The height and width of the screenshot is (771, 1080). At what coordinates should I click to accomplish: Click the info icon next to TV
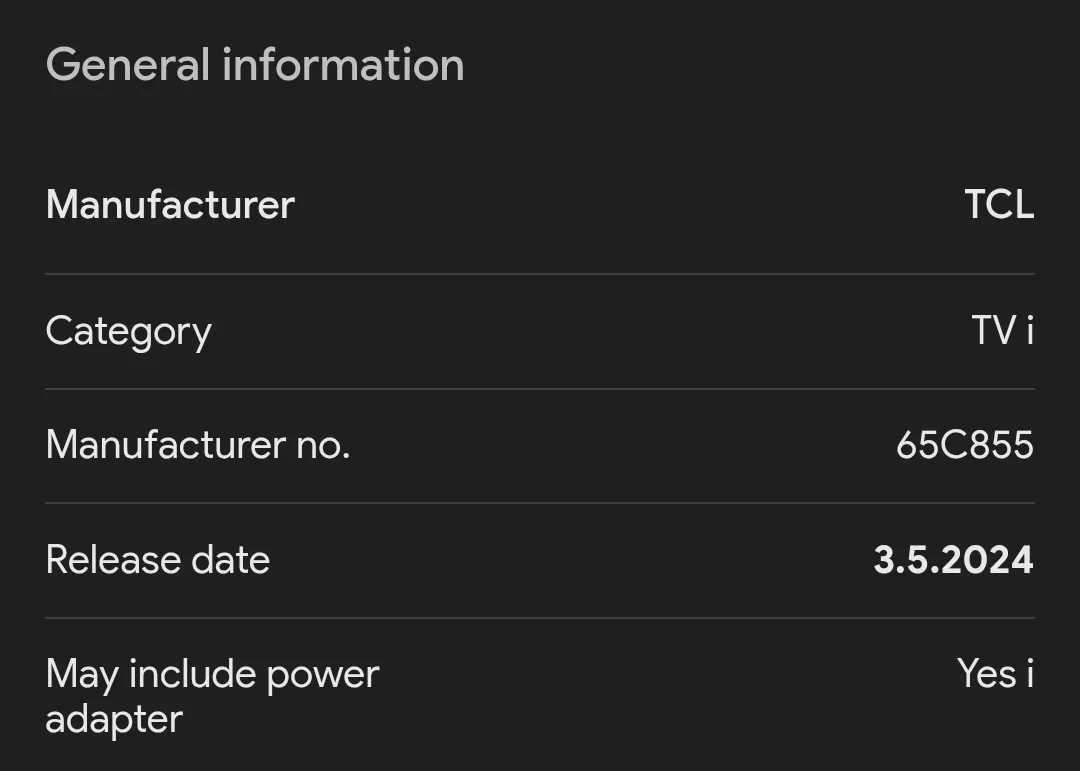tap(1029, 331)
